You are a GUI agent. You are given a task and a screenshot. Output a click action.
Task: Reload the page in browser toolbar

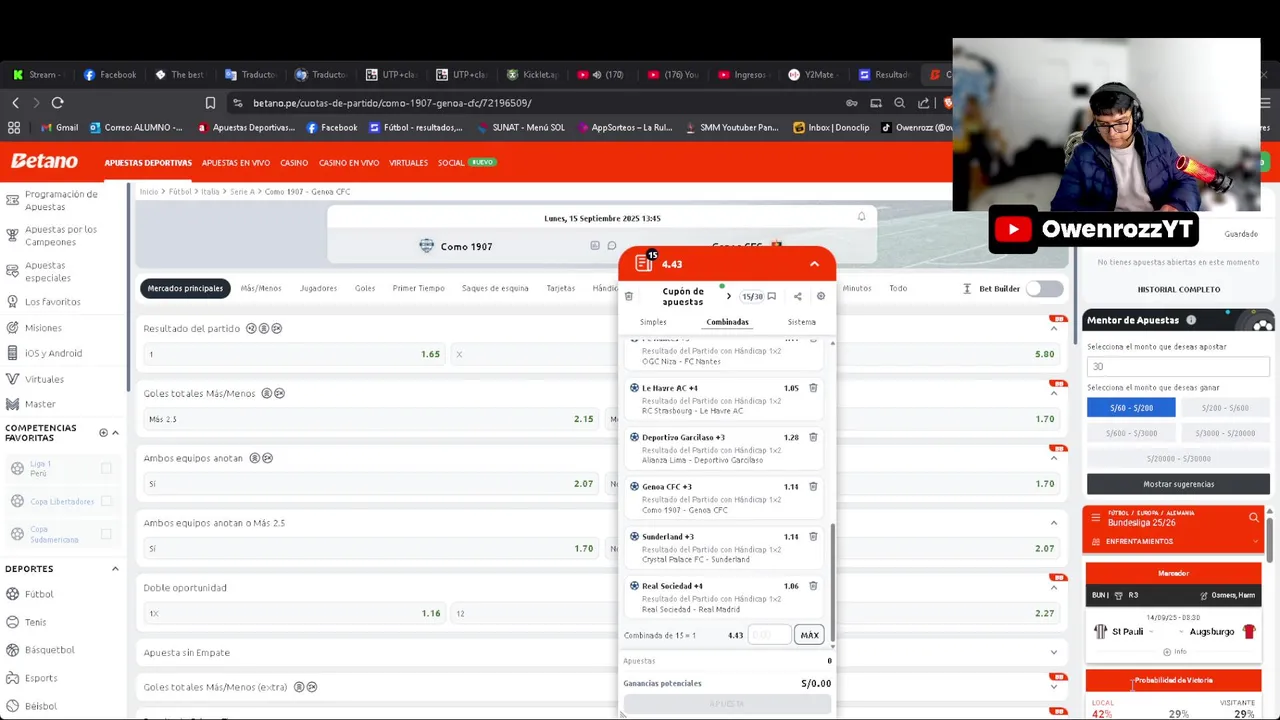tap(58, 103)
